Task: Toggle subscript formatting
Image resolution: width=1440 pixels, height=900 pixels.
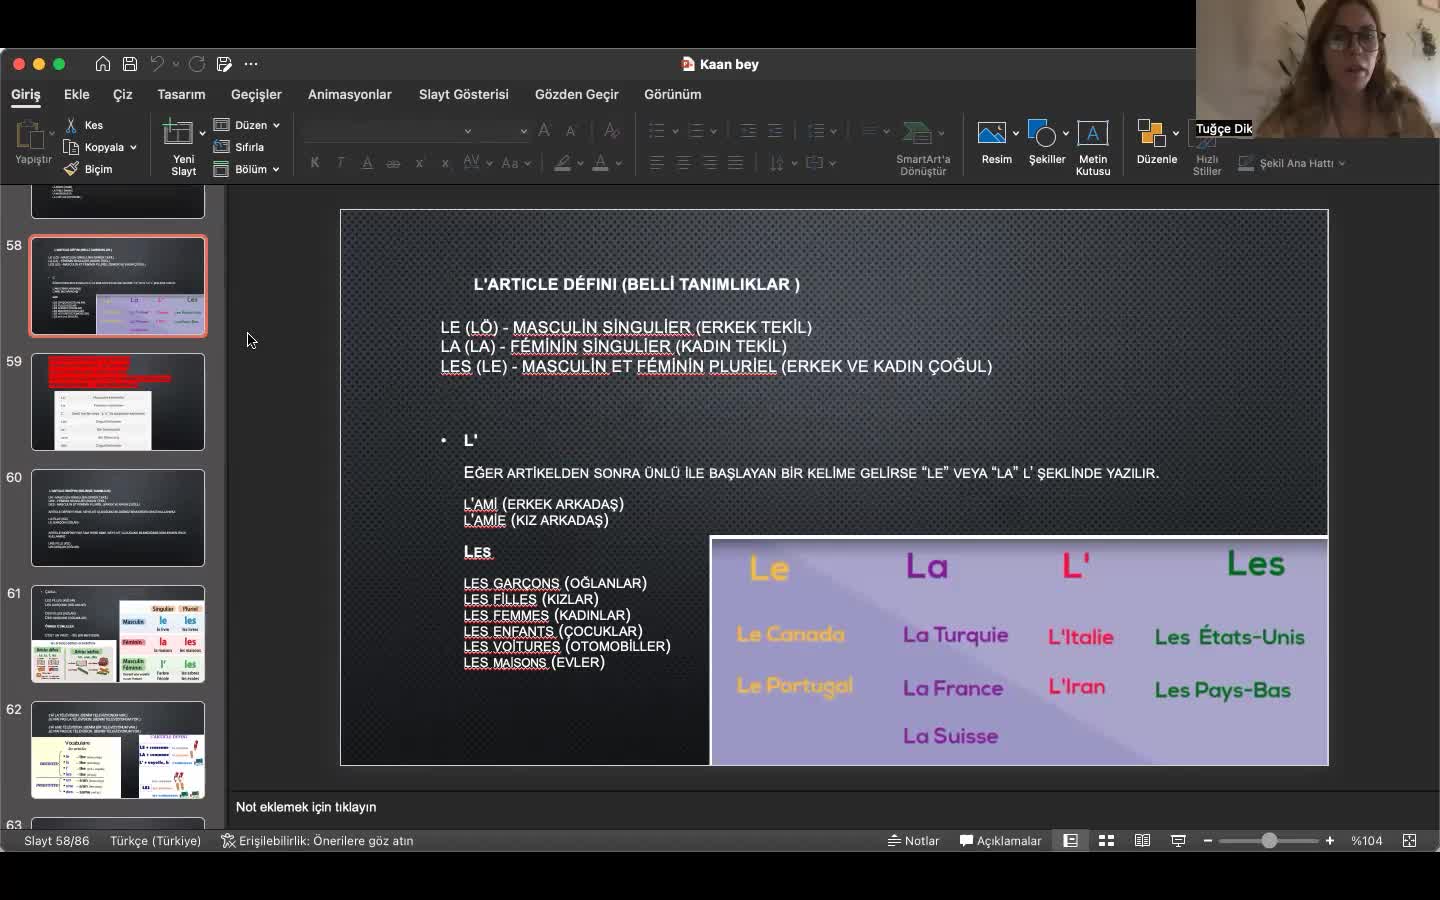Action: coord(445,163)
